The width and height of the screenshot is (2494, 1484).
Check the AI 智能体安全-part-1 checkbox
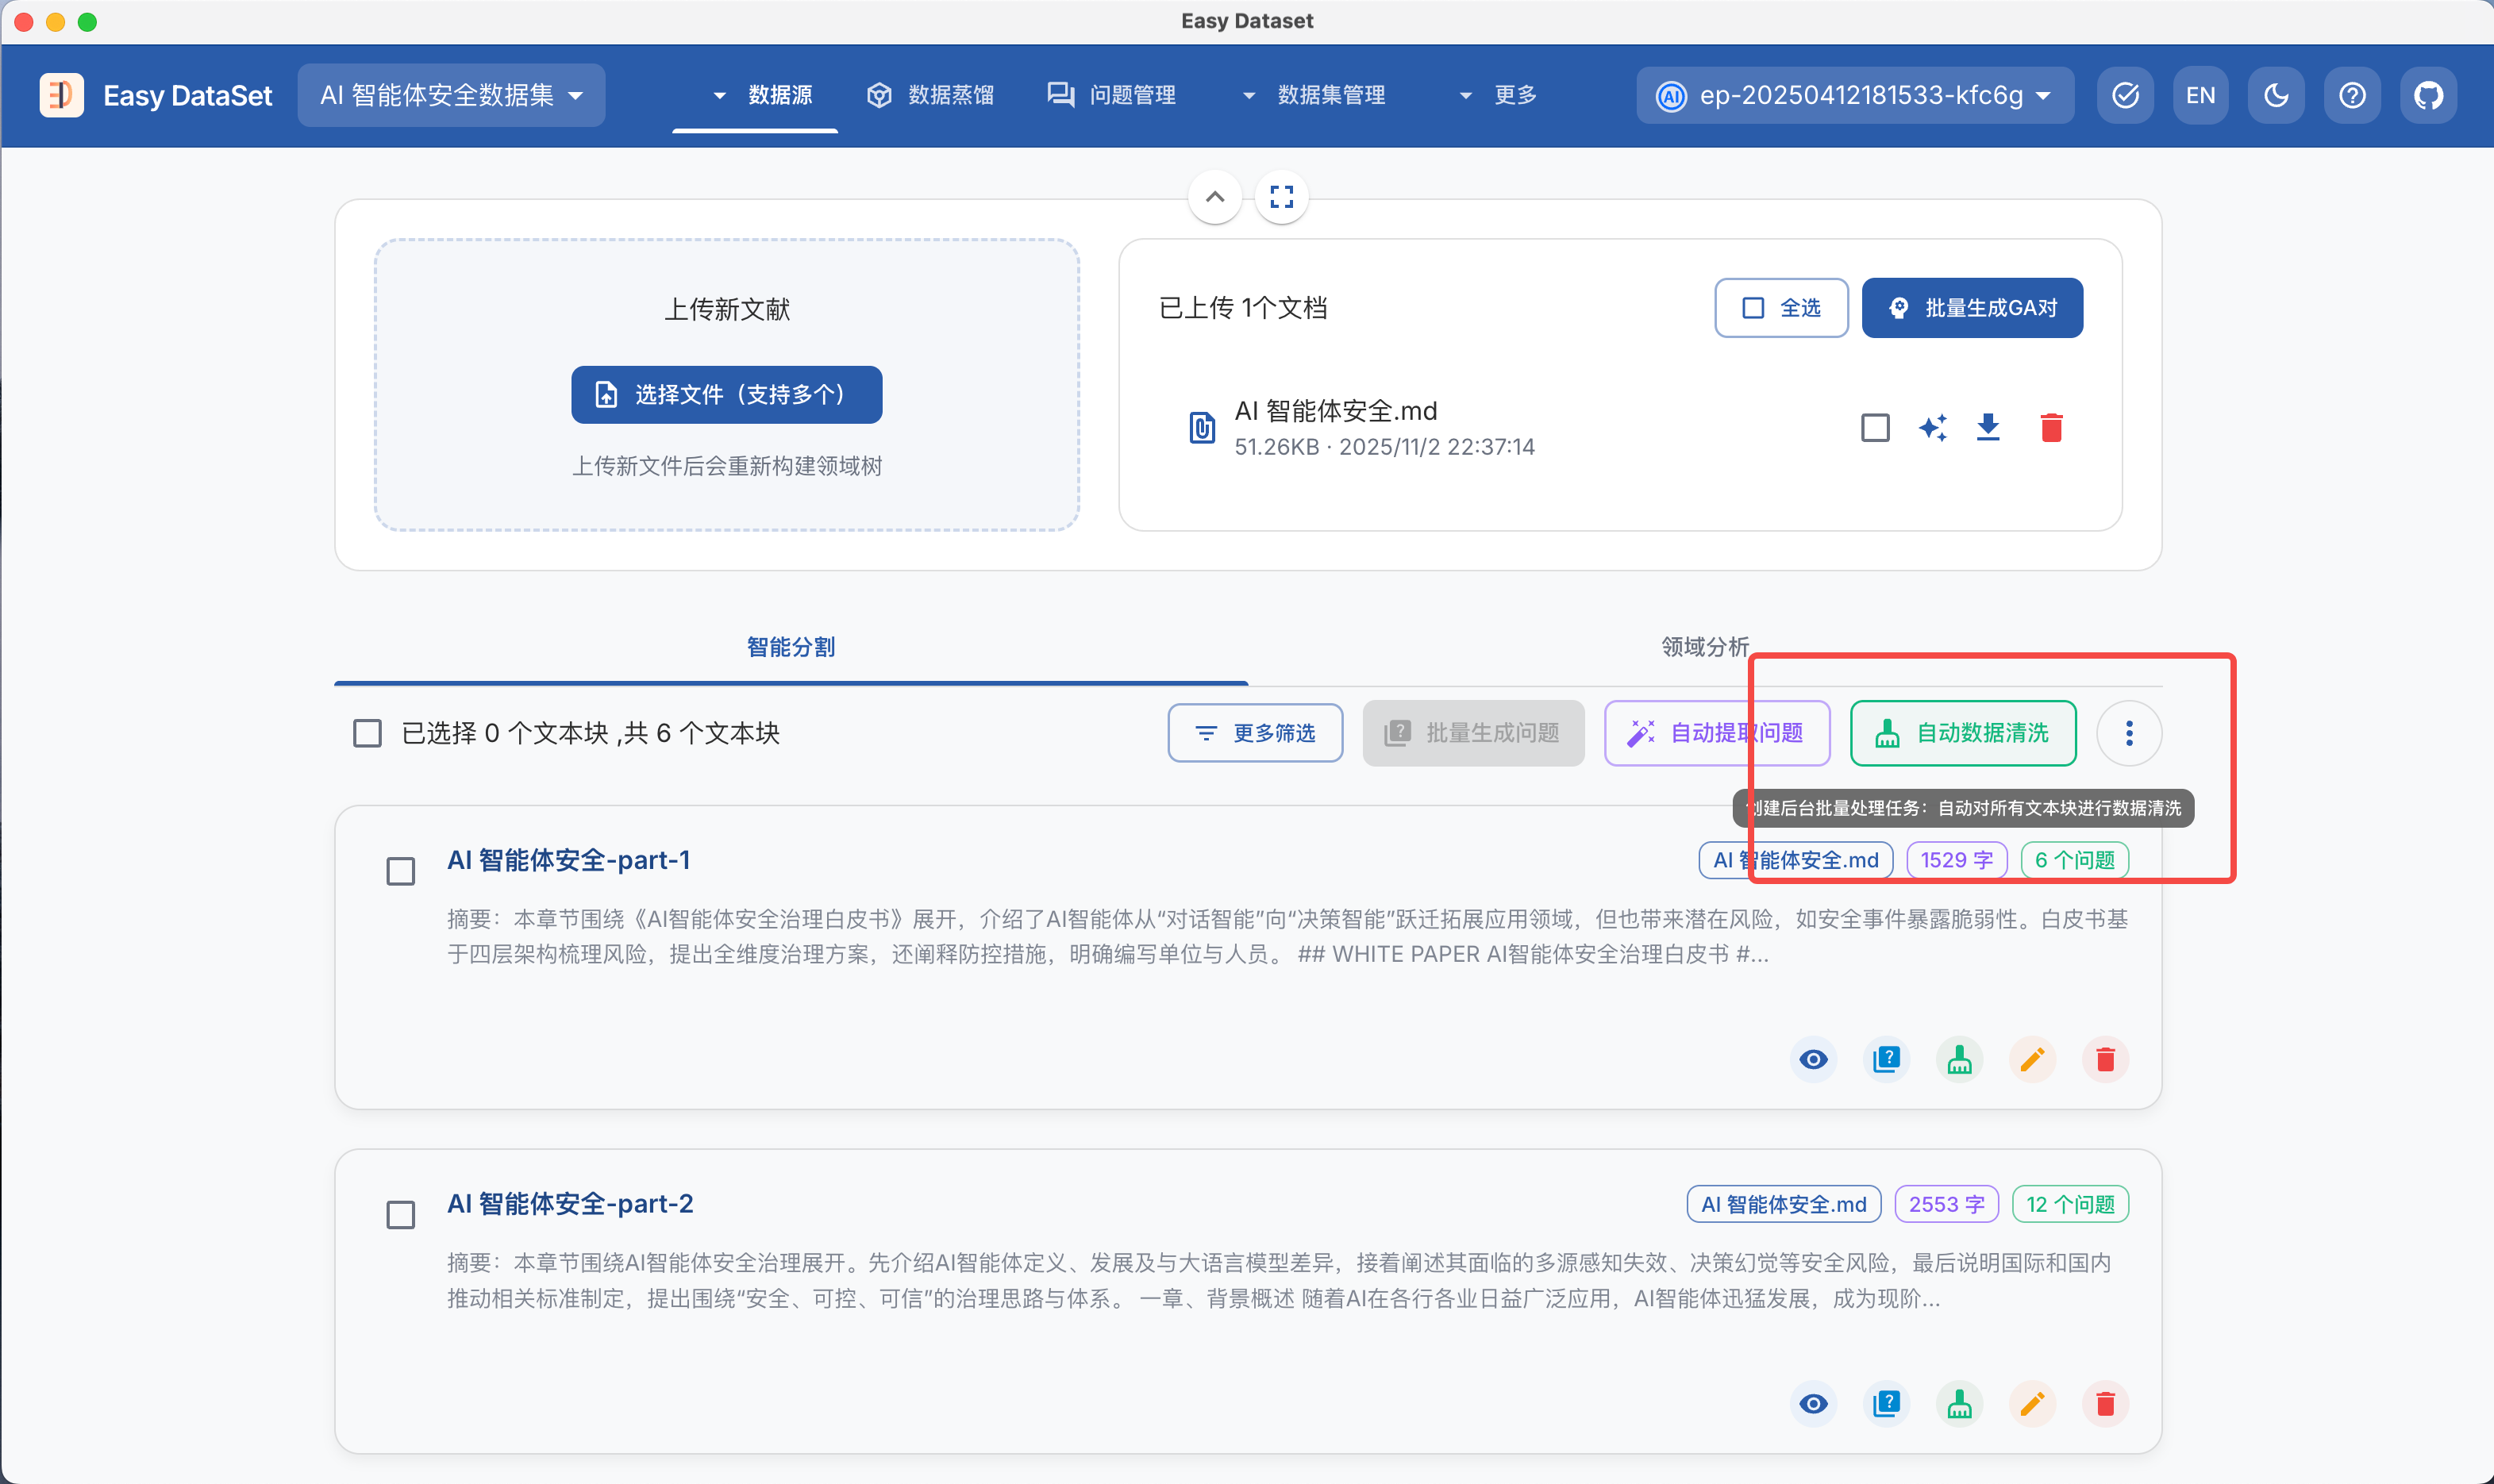(x=401, y=871)
